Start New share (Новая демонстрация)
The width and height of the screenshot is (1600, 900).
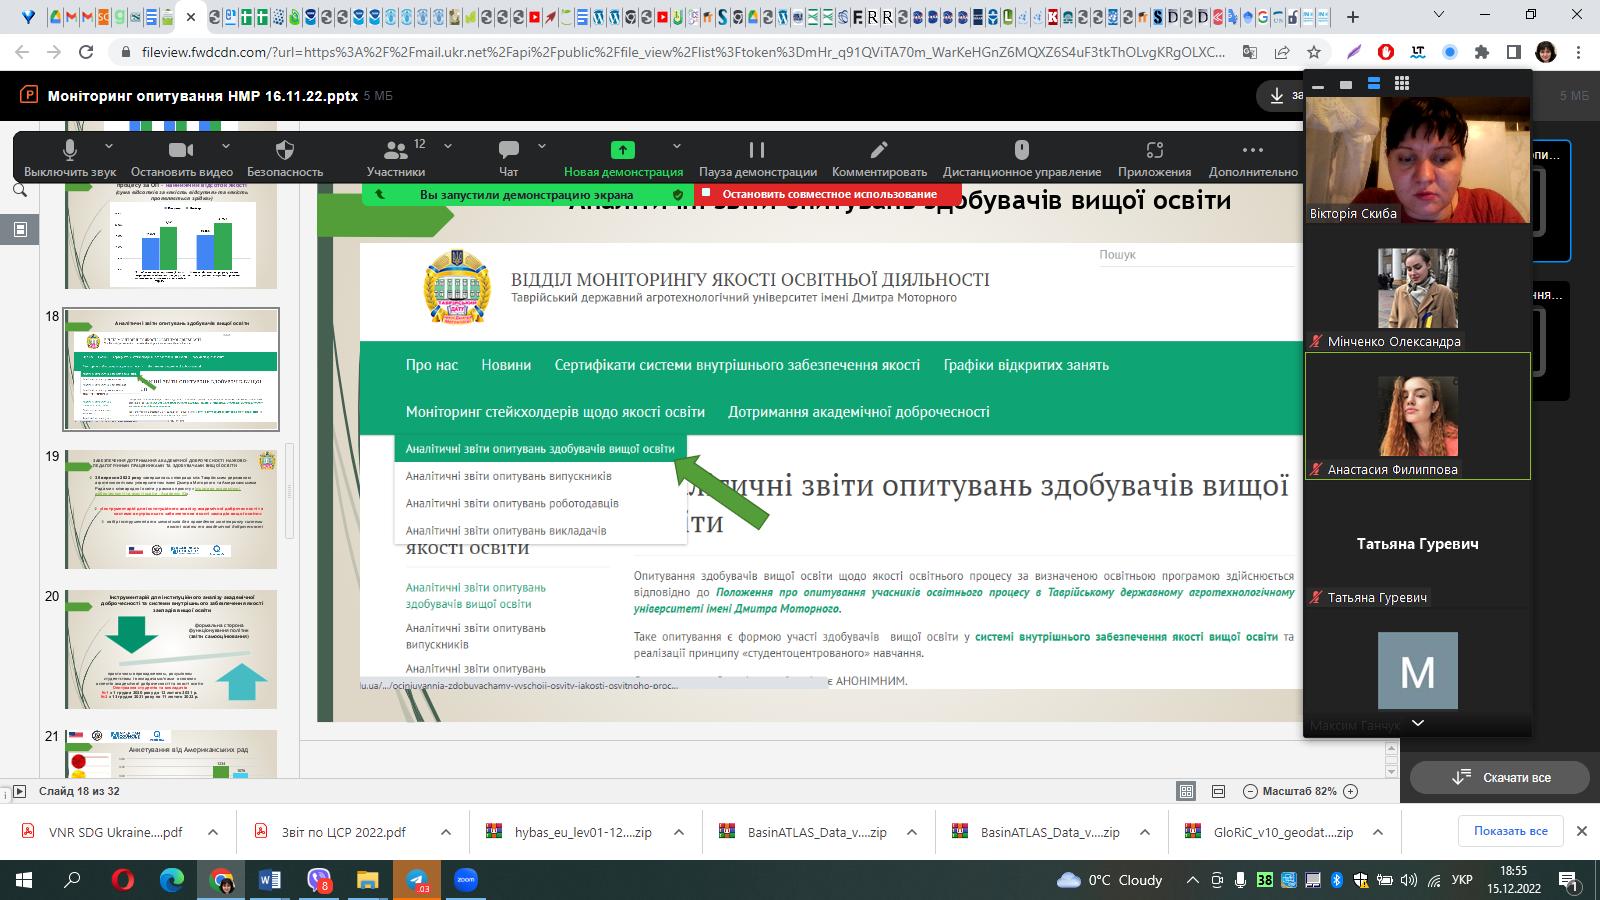623,159
